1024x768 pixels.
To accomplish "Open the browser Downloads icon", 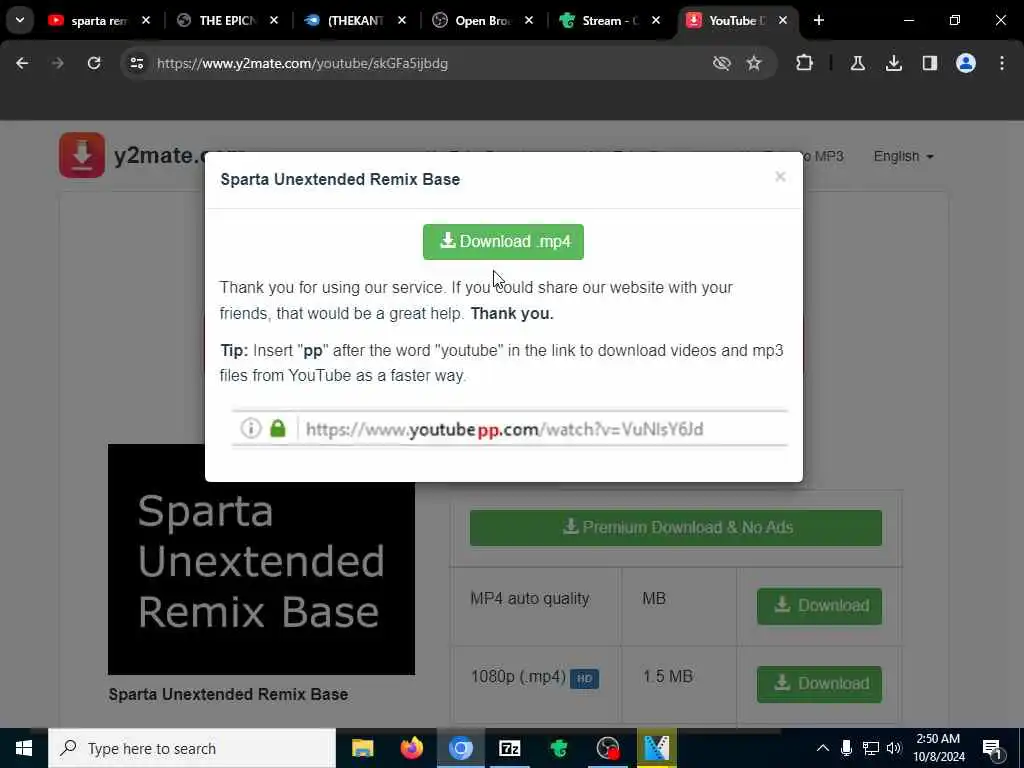I will (894, 63).
